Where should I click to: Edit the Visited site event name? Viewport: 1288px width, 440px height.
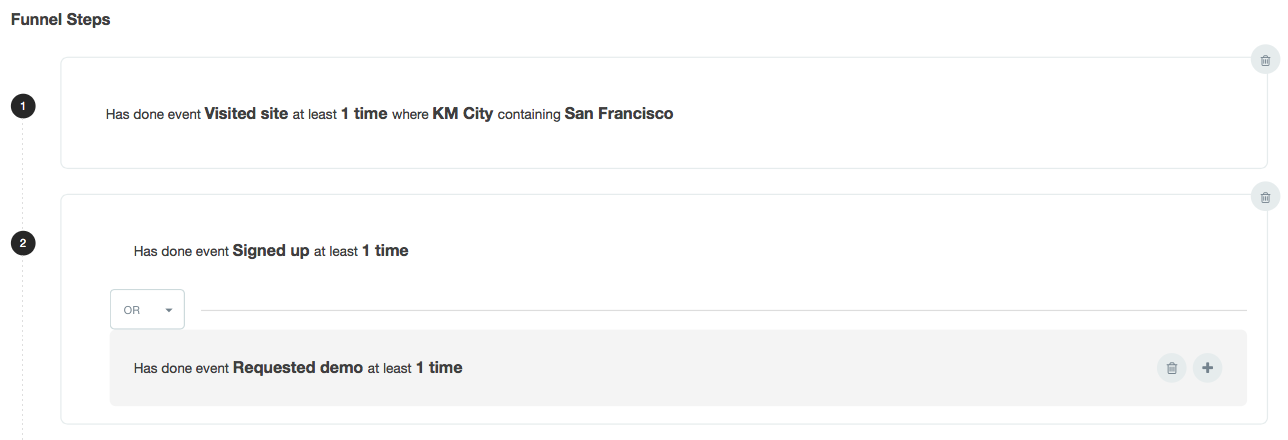(246, 114)
